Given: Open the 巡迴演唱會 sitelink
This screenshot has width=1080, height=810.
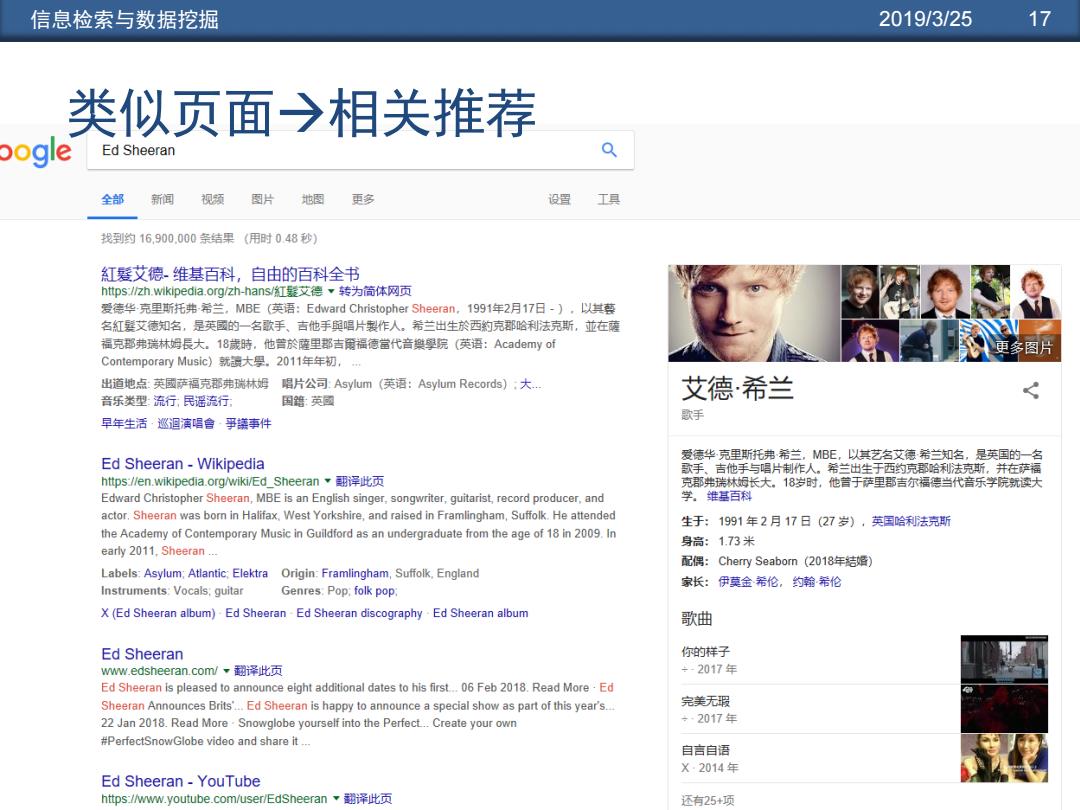Looking at the screenshot, I should pos(186,424).
